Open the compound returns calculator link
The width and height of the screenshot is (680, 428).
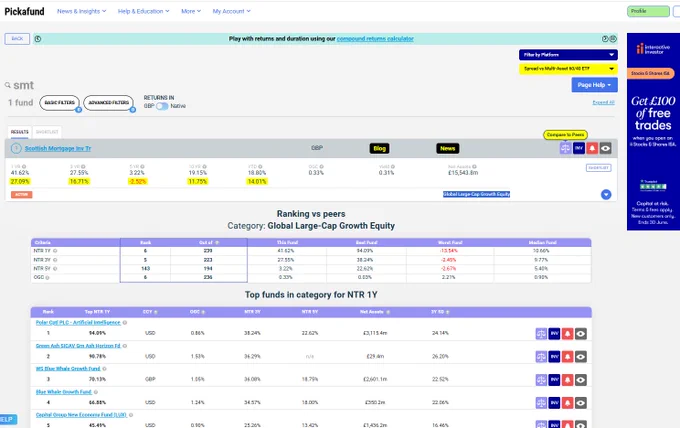pos(375,39)
